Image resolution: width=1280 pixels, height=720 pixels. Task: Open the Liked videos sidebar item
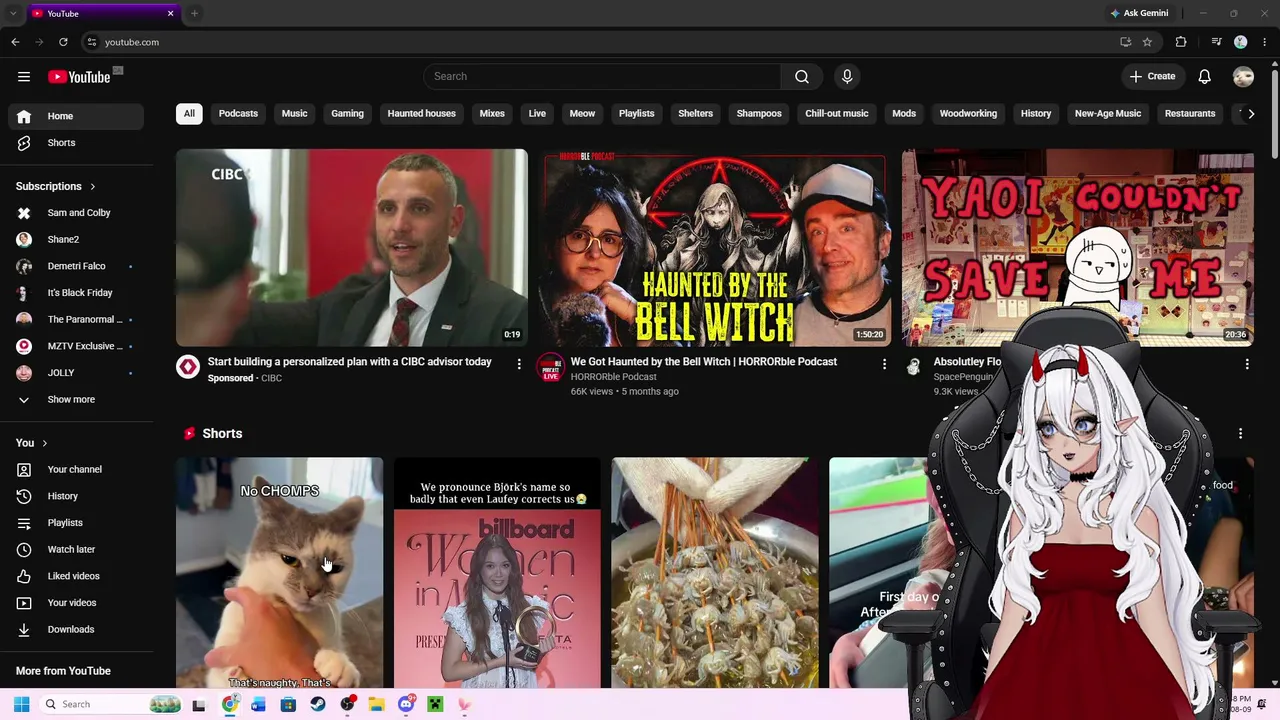tap(76, 576)
